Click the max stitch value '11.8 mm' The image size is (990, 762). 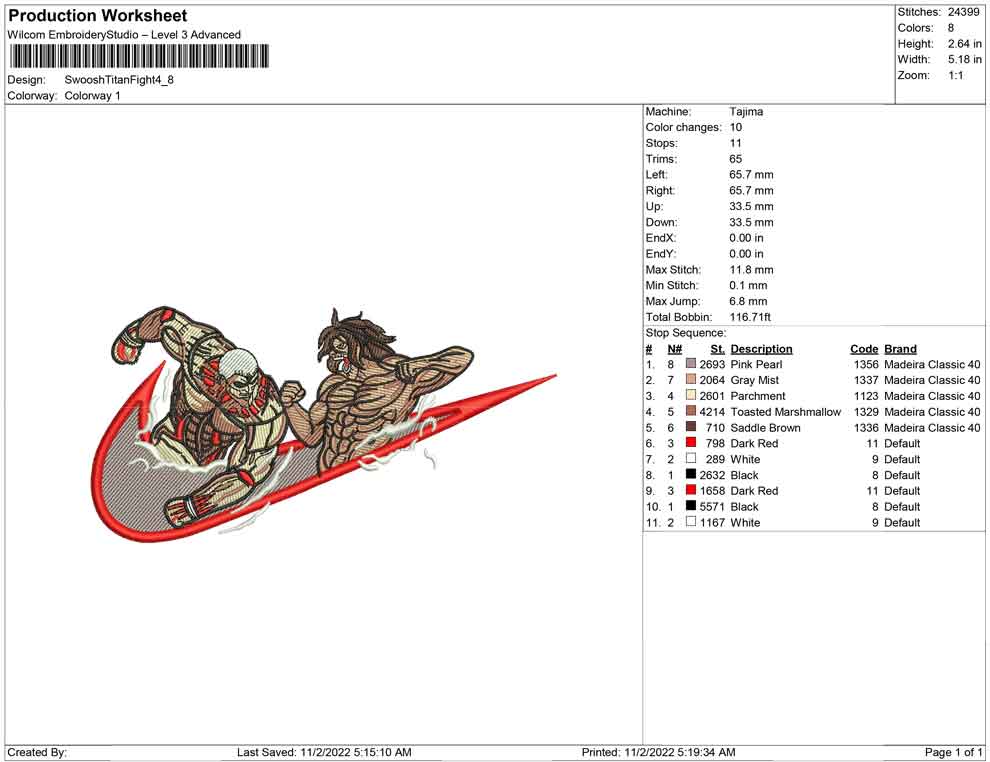pyautogui.click(x=751, y=269)
